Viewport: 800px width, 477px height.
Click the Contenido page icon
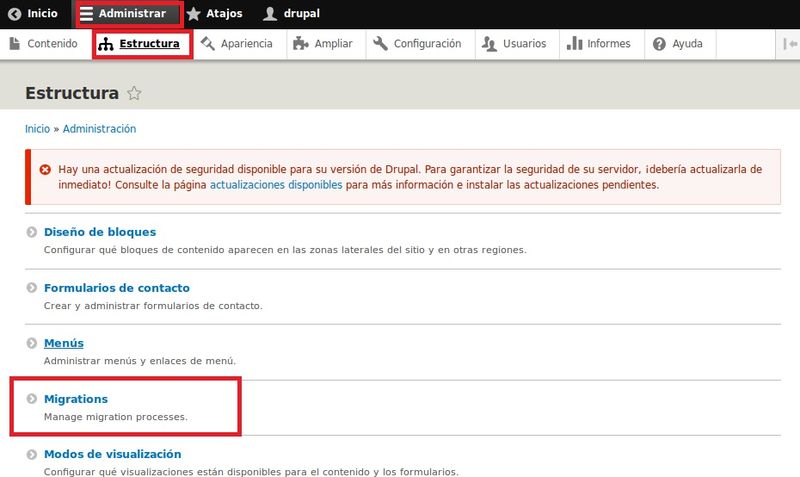(15, 43)
